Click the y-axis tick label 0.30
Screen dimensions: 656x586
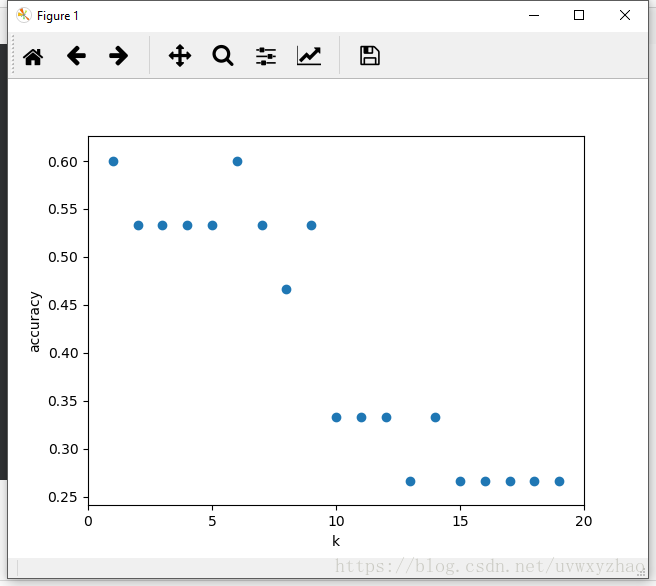pyautogui.click(x=63, y=449)
